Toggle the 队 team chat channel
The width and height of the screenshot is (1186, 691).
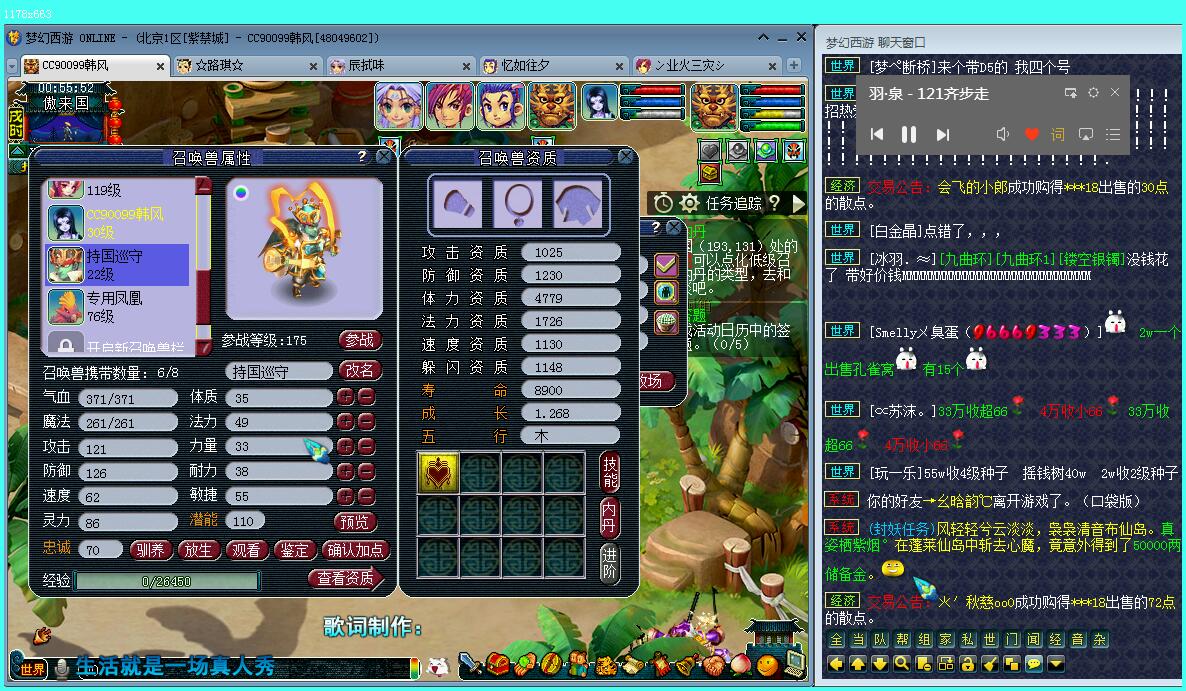click(x=880, y=640)
